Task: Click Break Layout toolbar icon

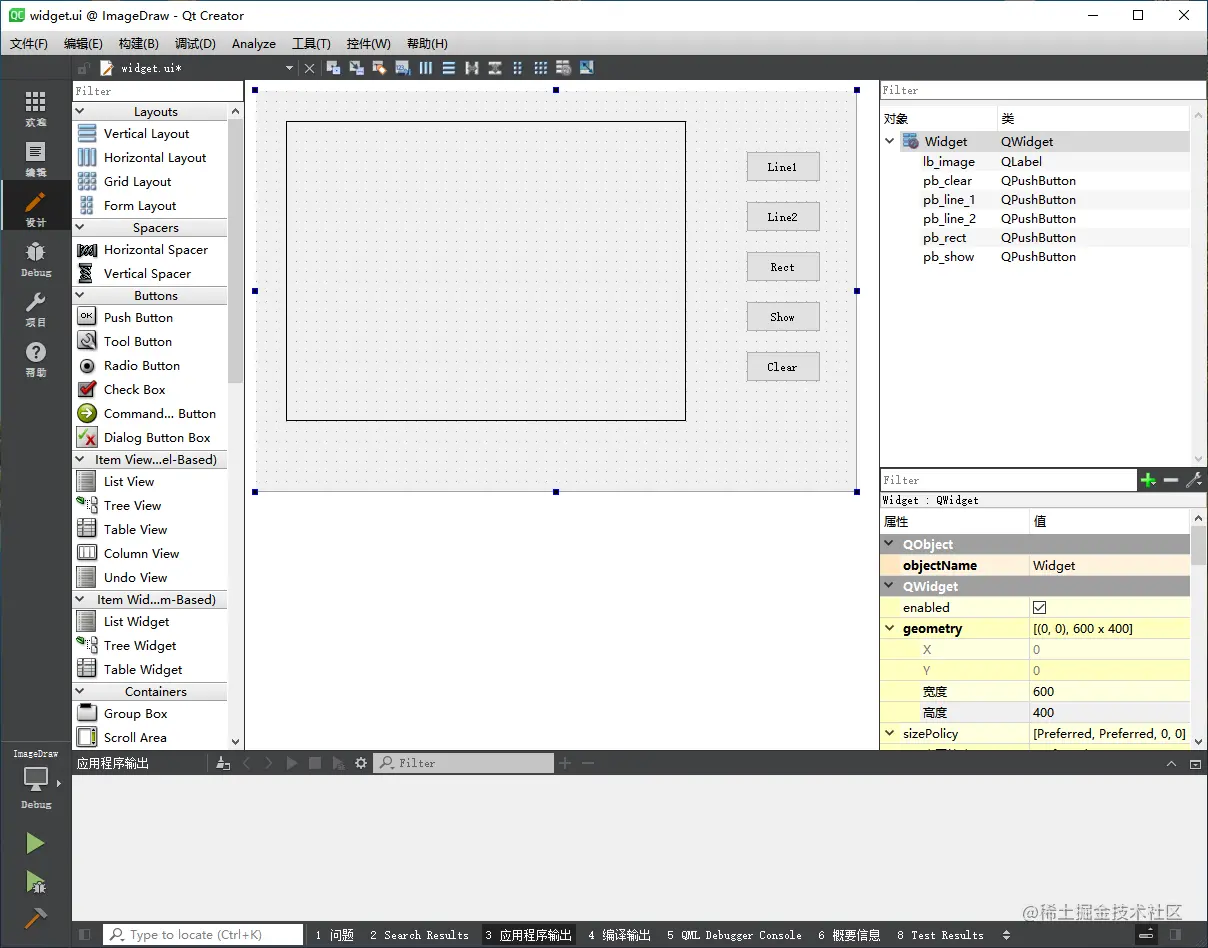Action: point(564,68)
